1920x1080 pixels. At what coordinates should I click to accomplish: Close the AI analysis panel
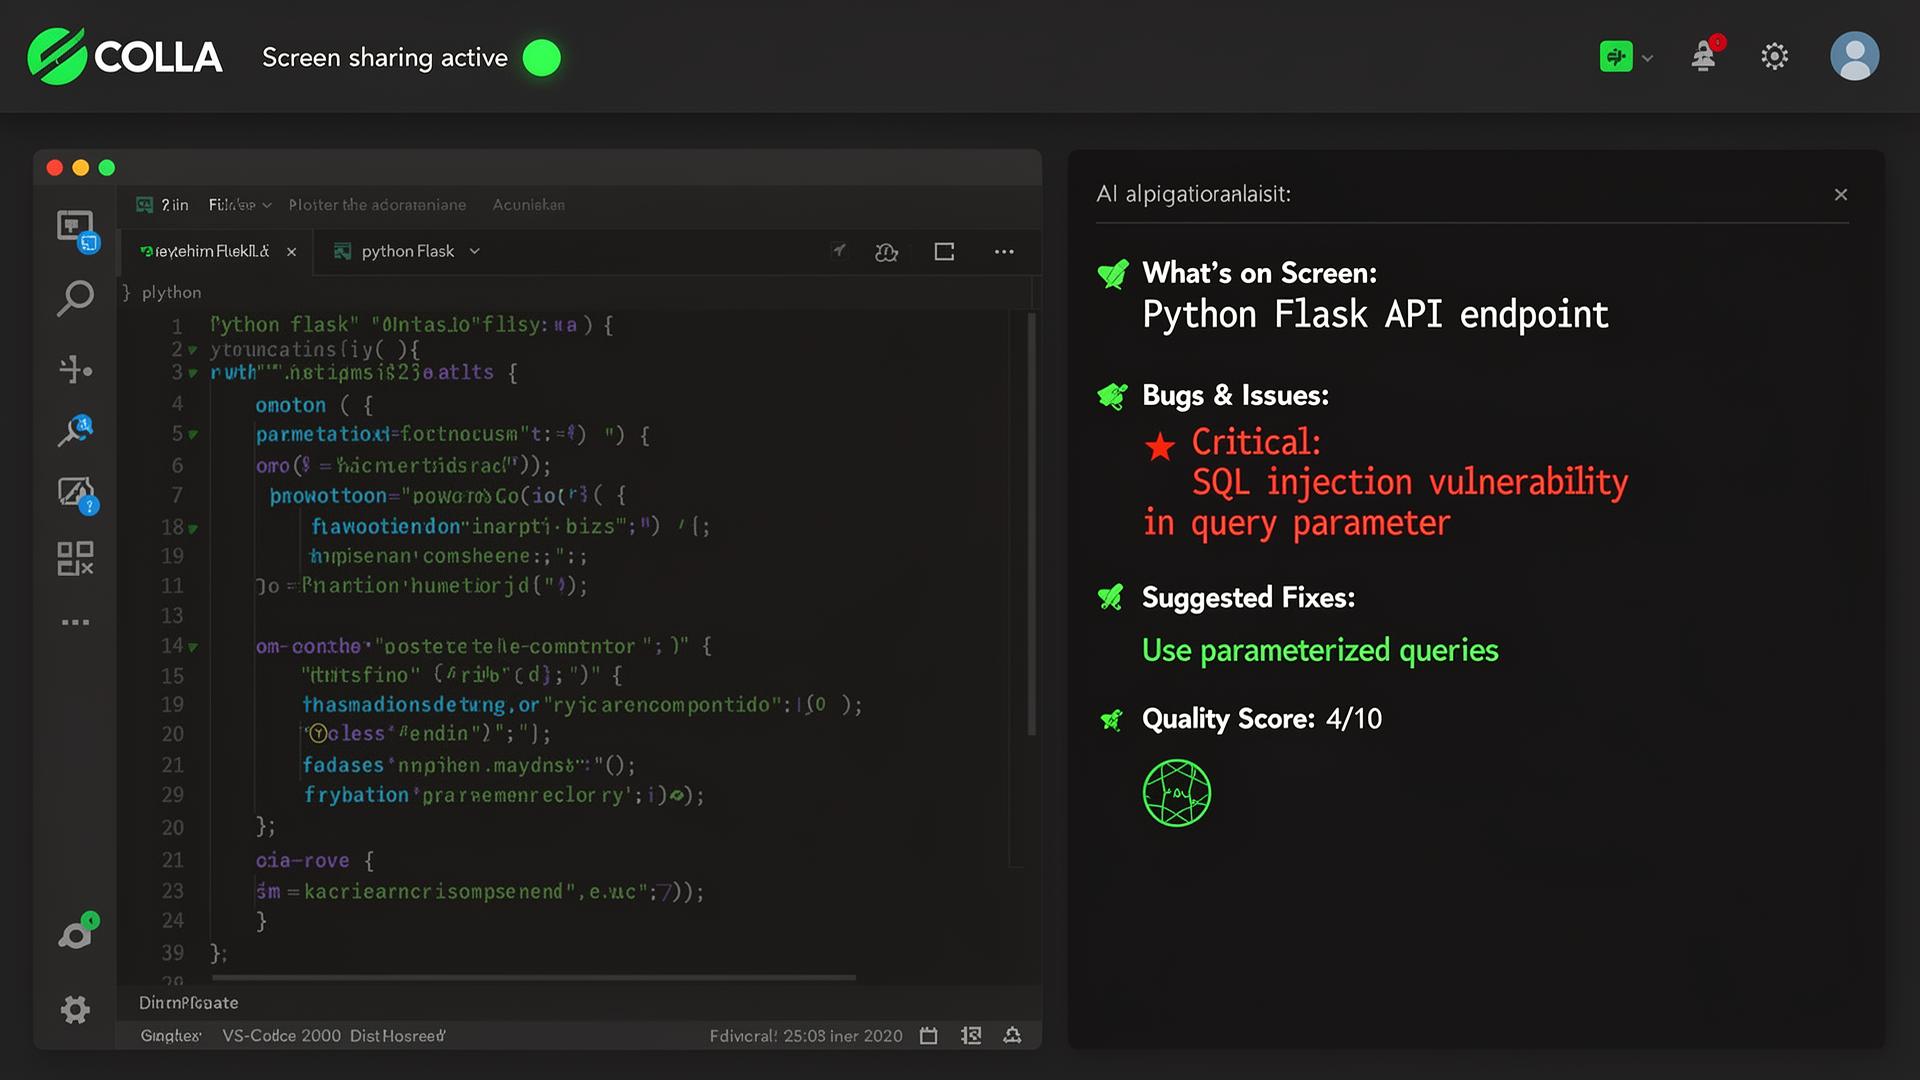(1840, 195)
